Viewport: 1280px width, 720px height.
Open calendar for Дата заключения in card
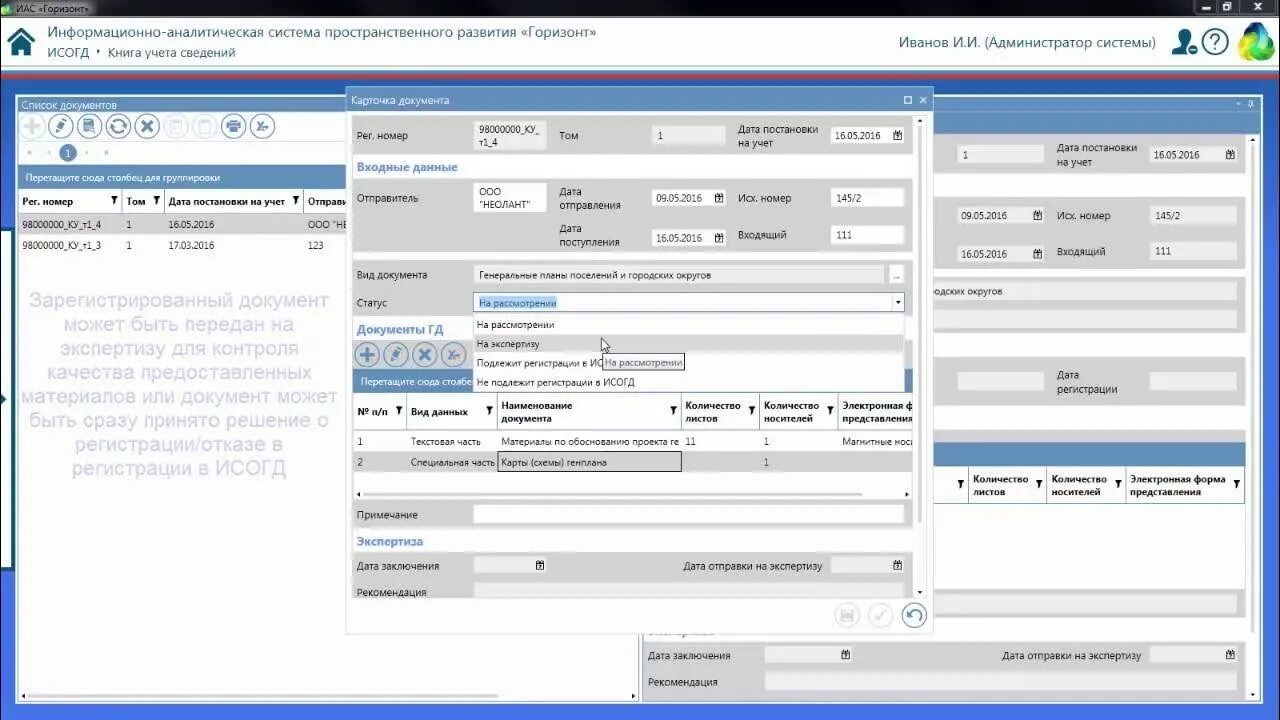coord(540,565)
